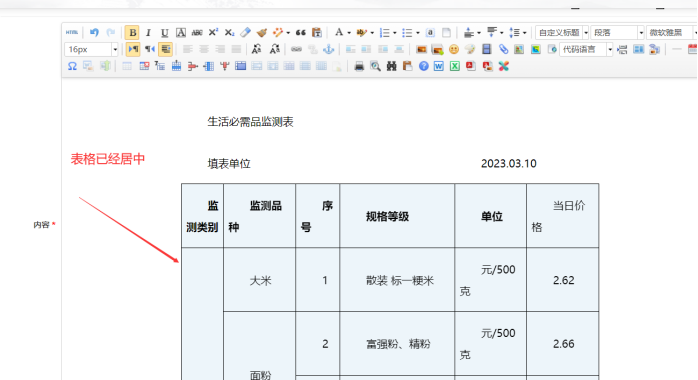Expand the 自定义标题 dropdown
698x380 pixels.
562,32
